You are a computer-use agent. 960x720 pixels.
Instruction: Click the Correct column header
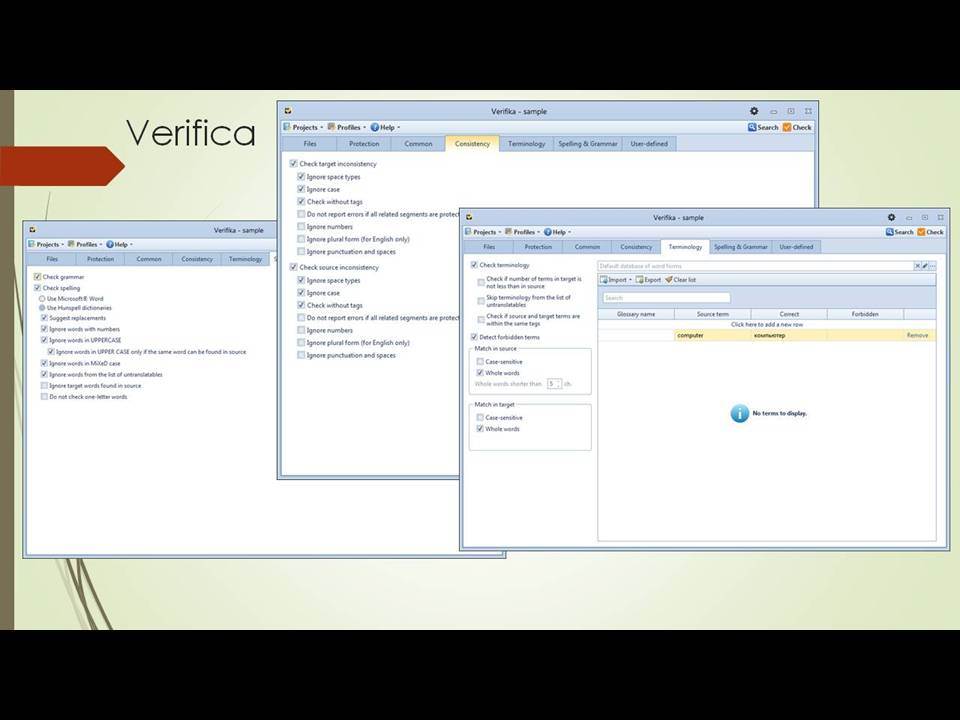pos(789,314)
